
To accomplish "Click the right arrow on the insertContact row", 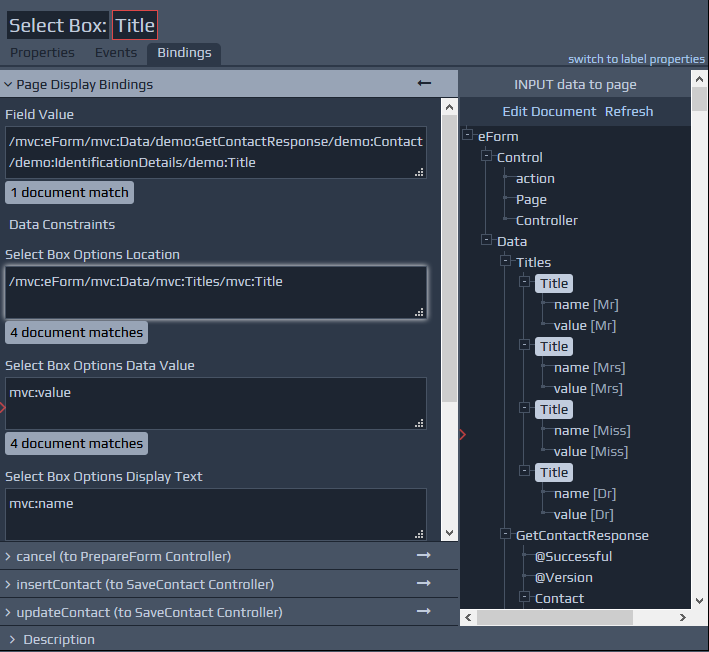I will (x=424, y=583).
